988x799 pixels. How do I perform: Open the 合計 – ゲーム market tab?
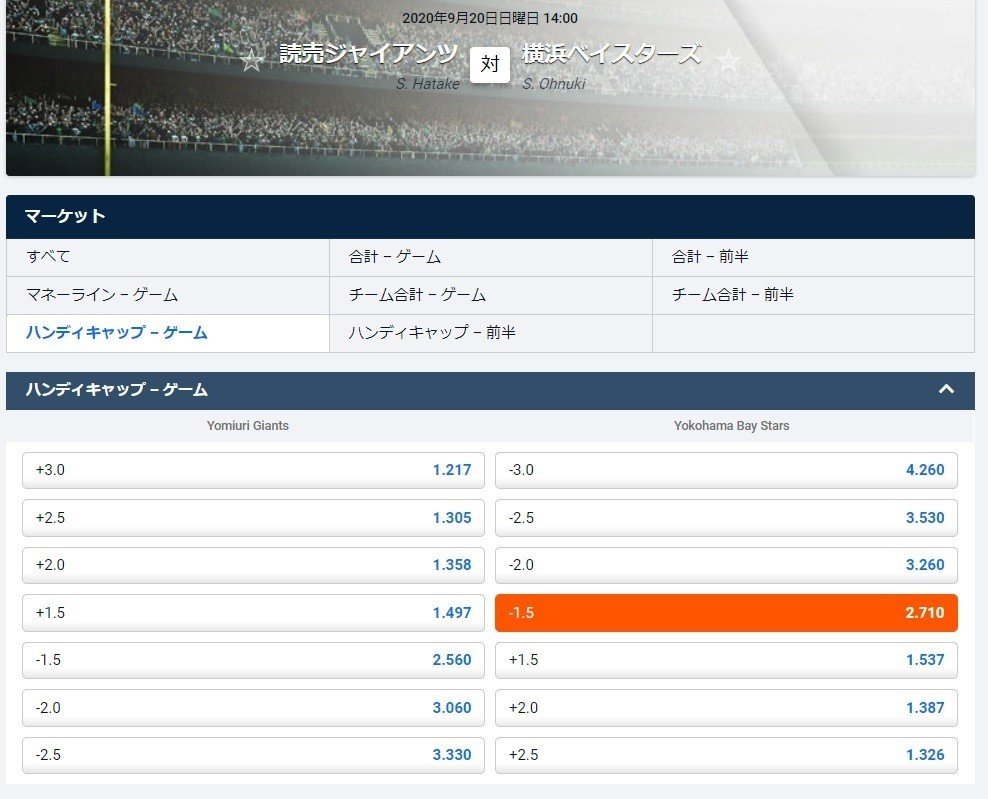tap(490, 257)
